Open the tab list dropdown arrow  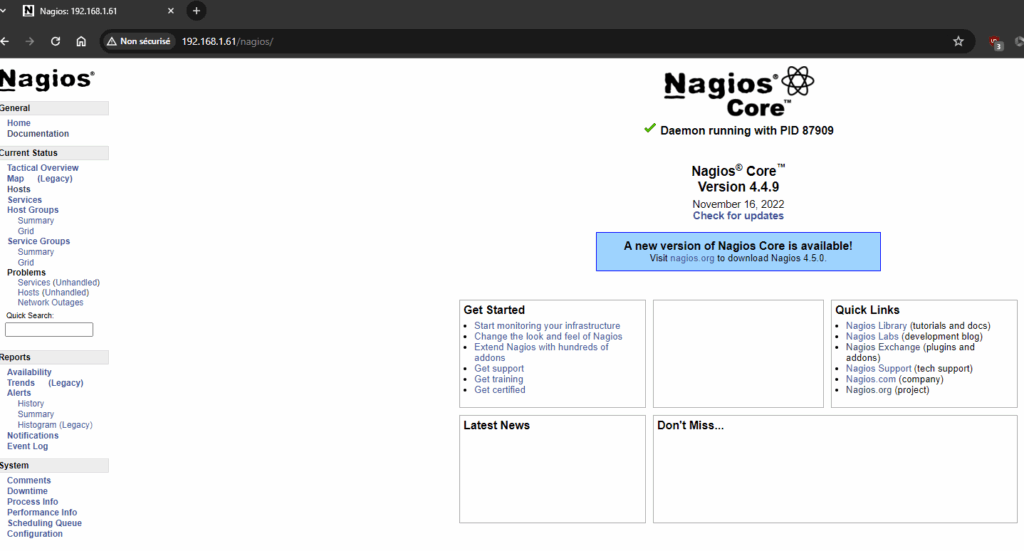[x=5, y=11]
